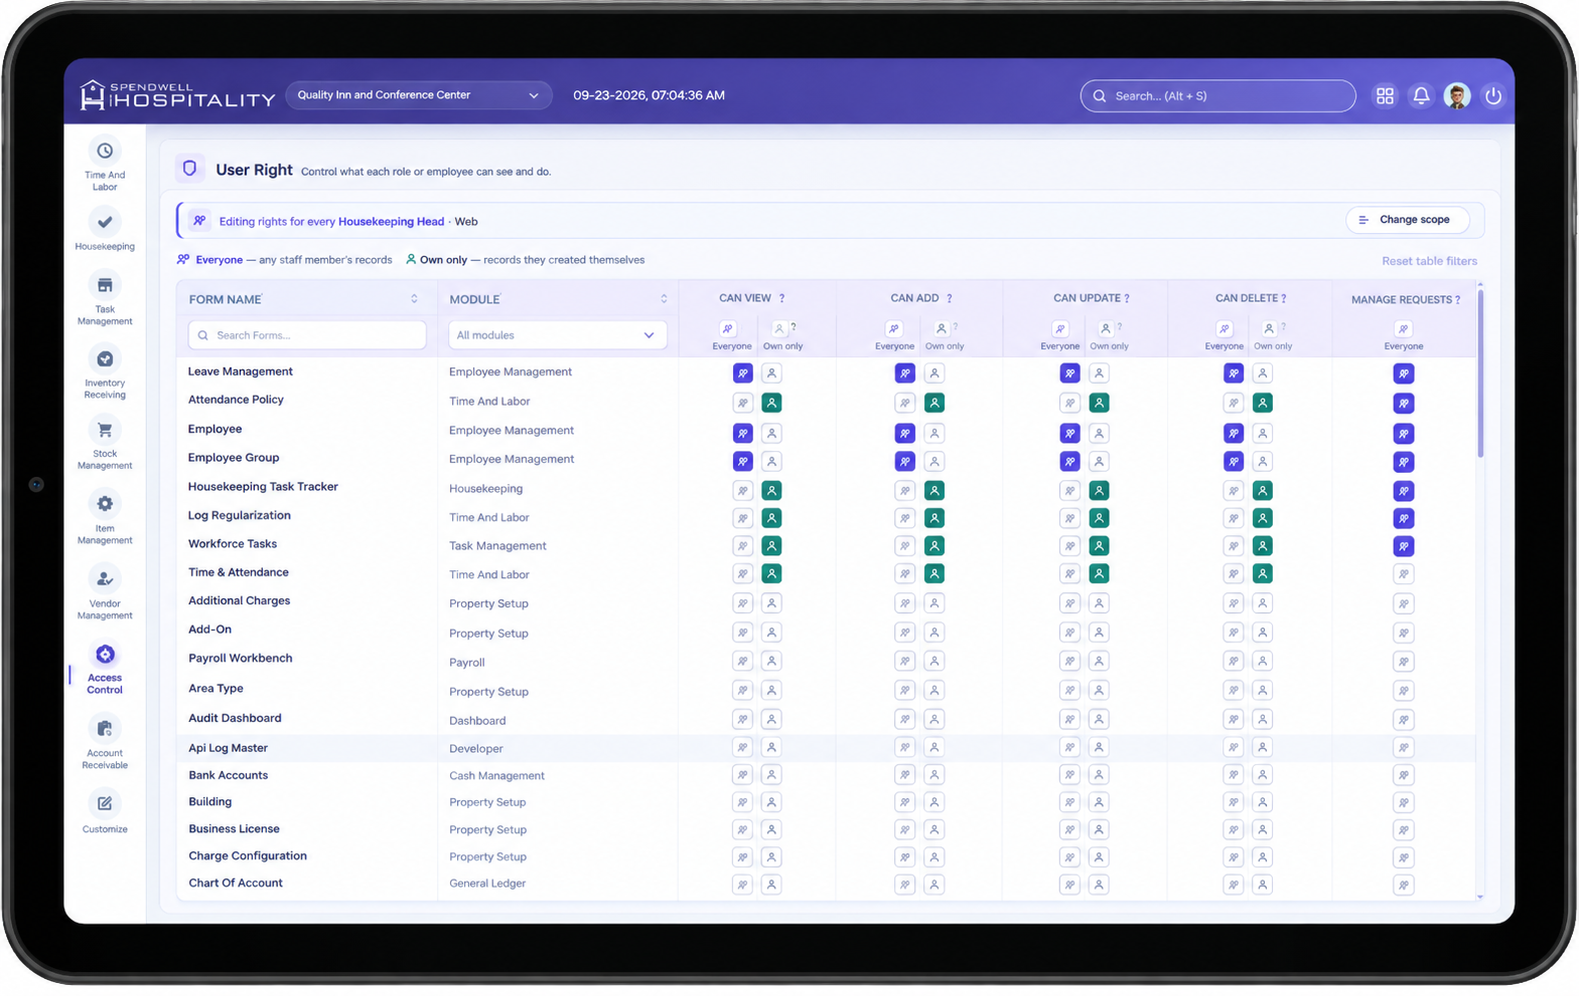Open the user profile avatar
Screen dimensions: 1579x996
(x=1457, y=96)
